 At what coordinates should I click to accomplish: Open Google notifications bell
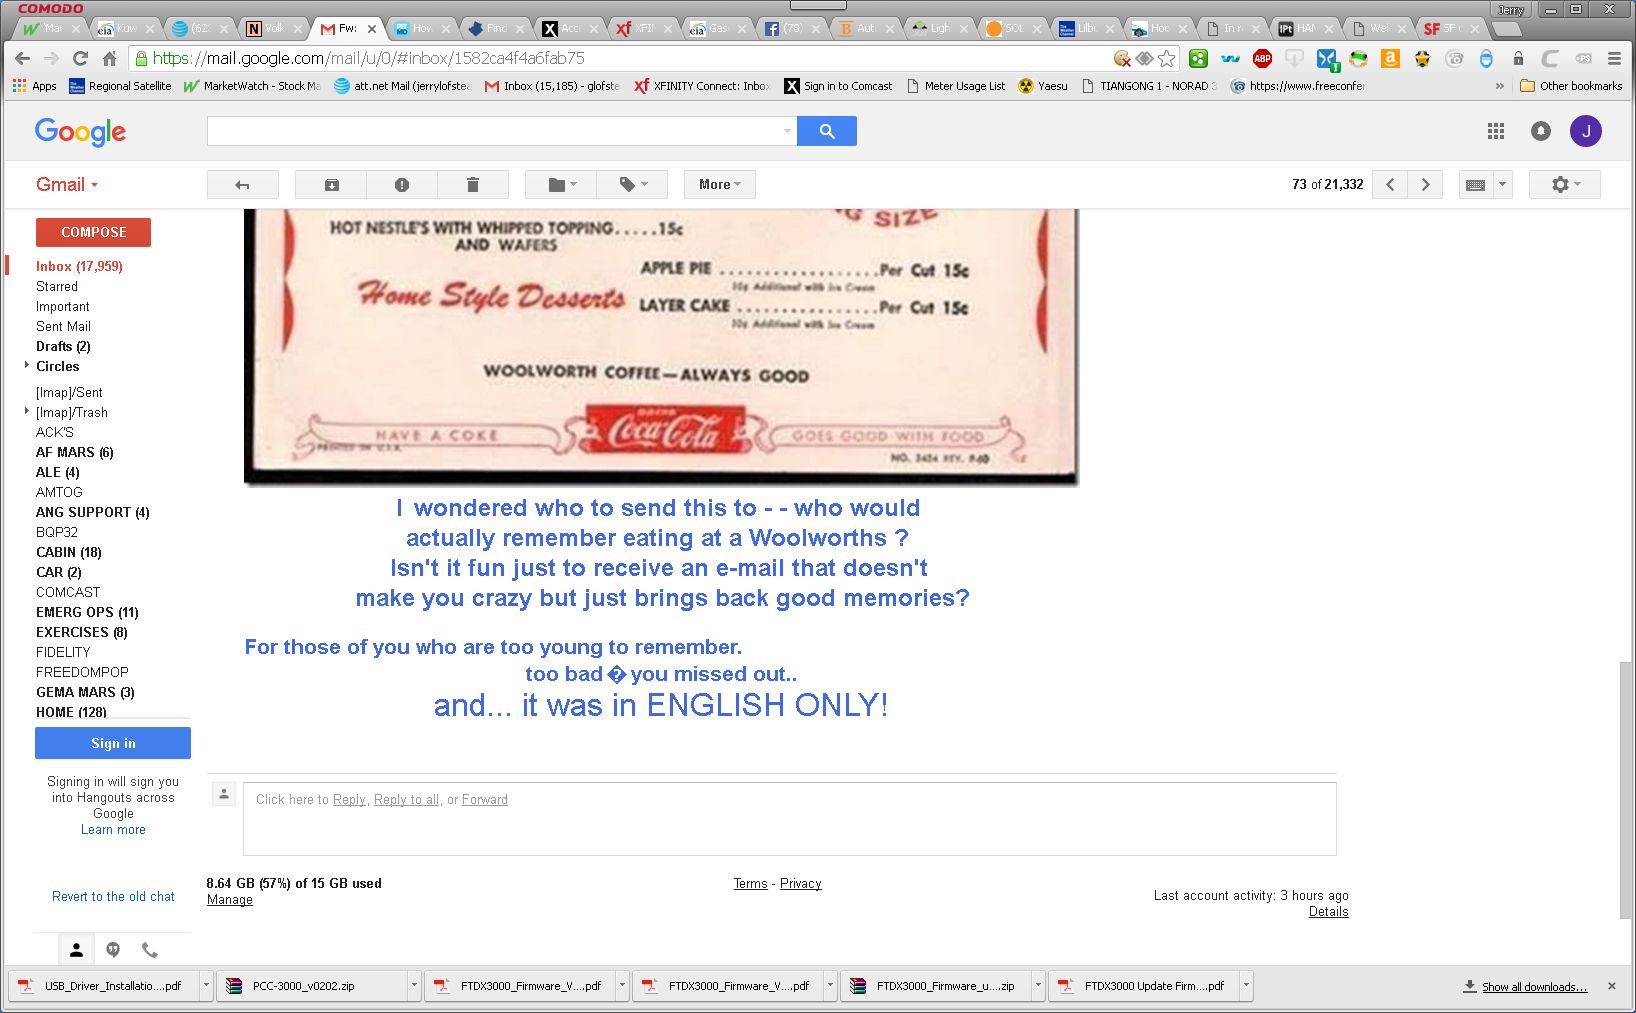pos(1541,131)
